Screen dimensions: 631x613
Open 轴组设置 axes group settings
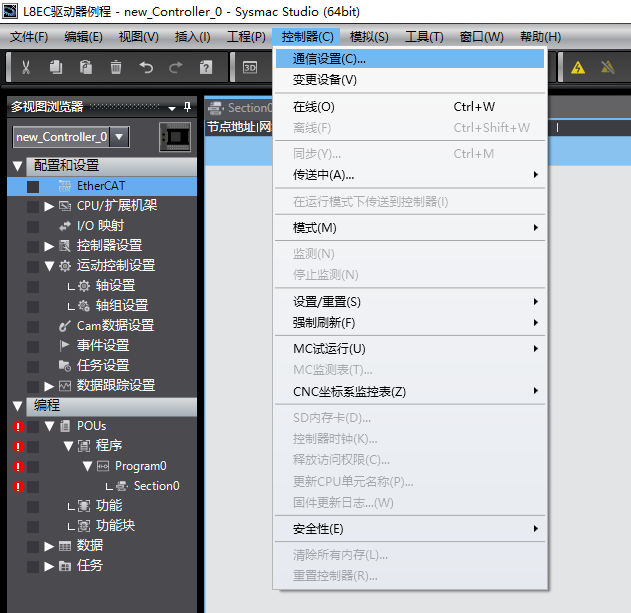tap(122, 305)
